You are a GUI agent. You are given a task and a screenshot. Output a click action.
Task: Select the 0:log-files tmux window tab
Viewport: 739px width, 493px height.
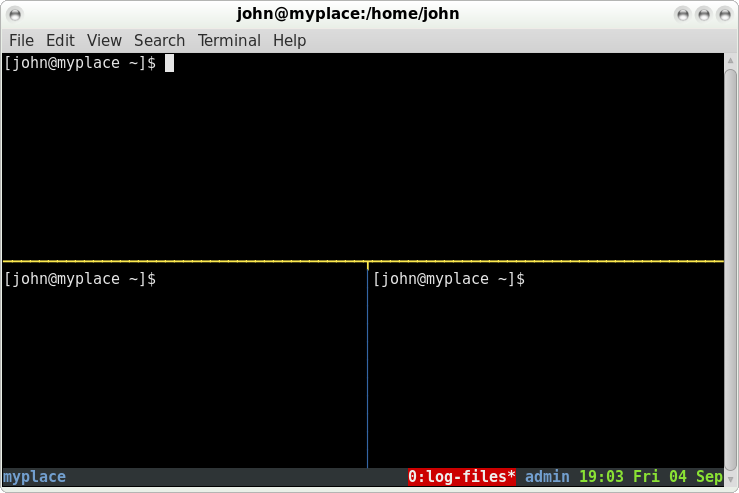(461, 477)
